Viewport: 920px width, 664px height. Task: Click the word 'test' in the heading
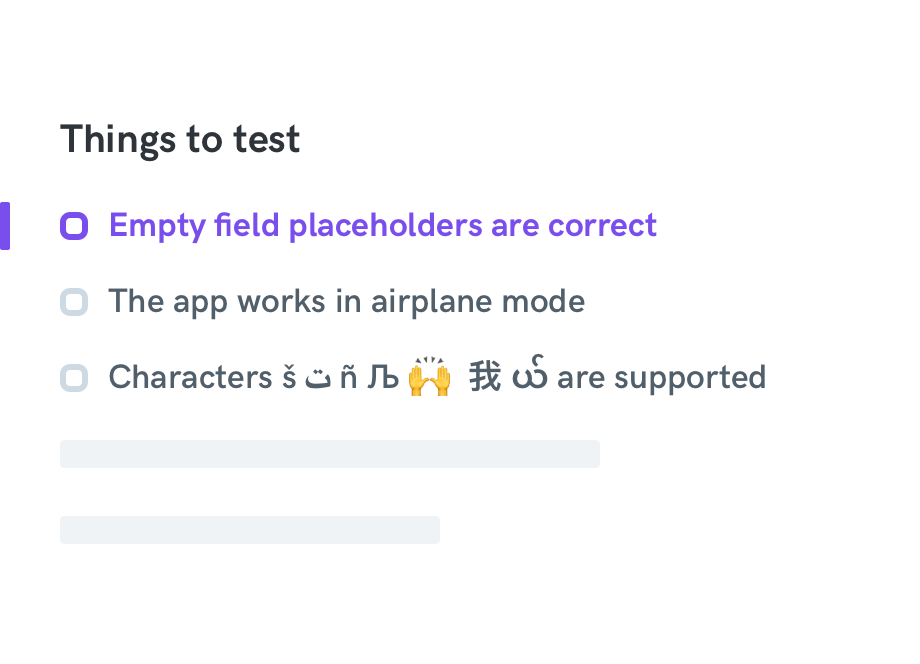pyautogui.click(x=267, y=140)
